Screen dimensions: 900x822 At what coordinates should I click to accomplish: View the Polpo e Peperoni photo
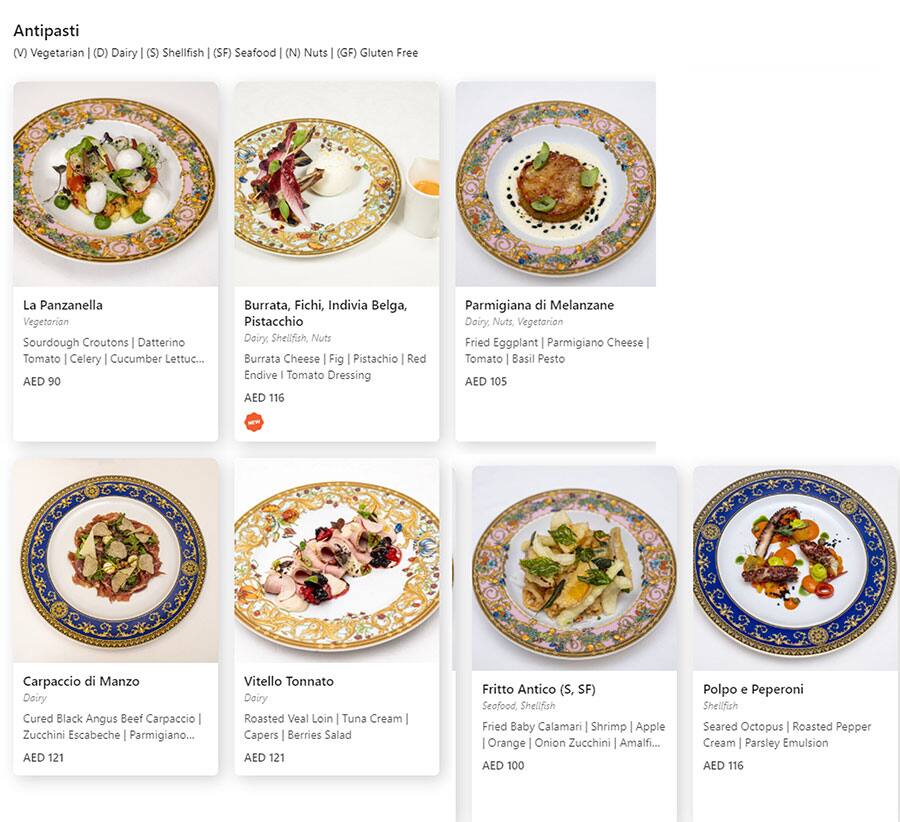pyautogui.click(x=795, y=568)
